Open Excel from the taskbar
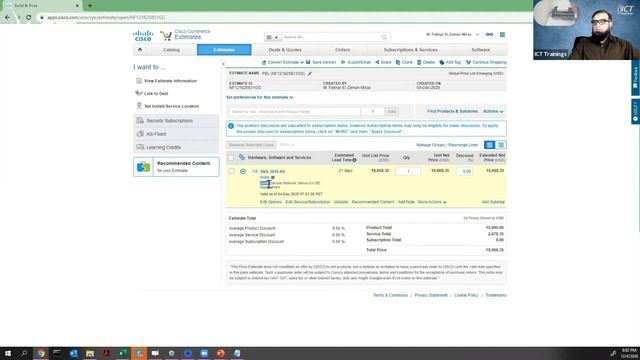This screenshot has height=360, width=640. pyautogui.click(x=122, y=353)
